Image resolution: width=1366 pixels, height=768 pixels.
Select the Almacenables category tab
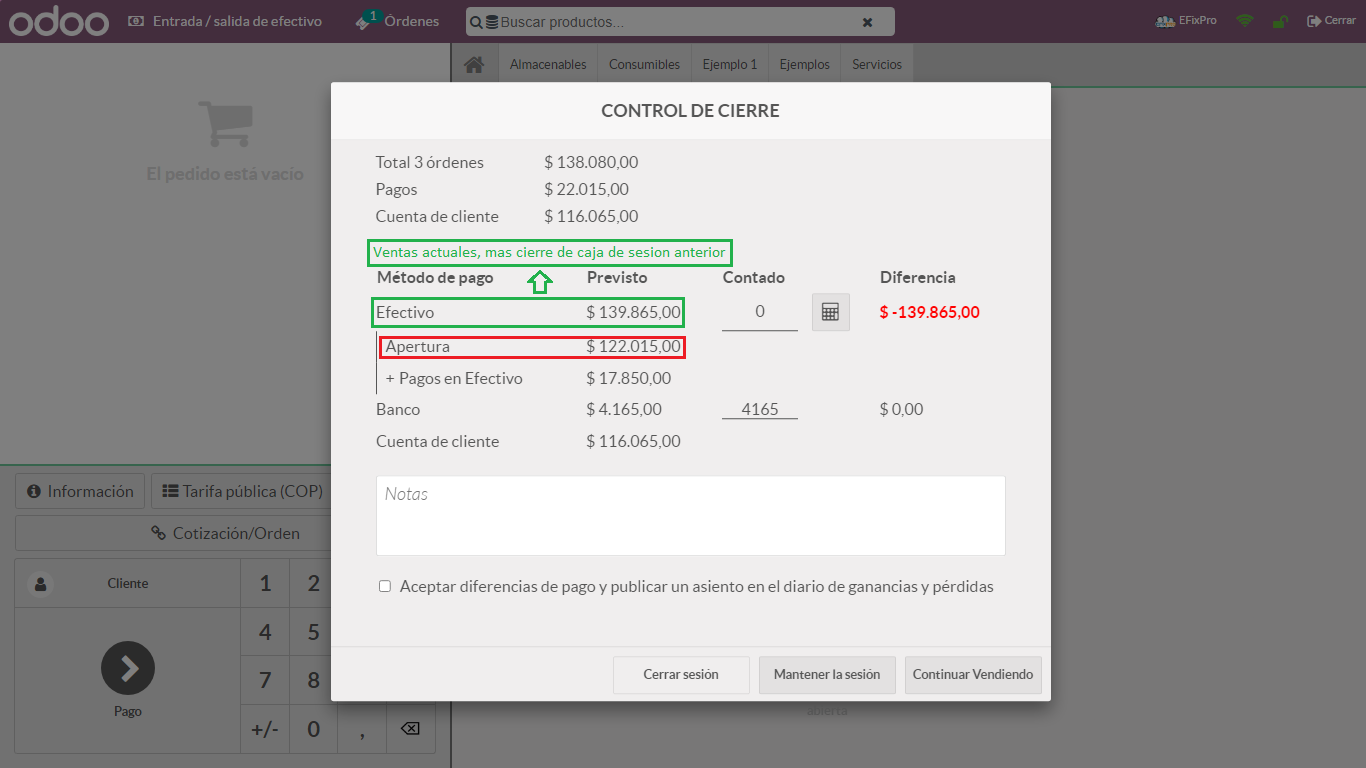tap(548, 64)
